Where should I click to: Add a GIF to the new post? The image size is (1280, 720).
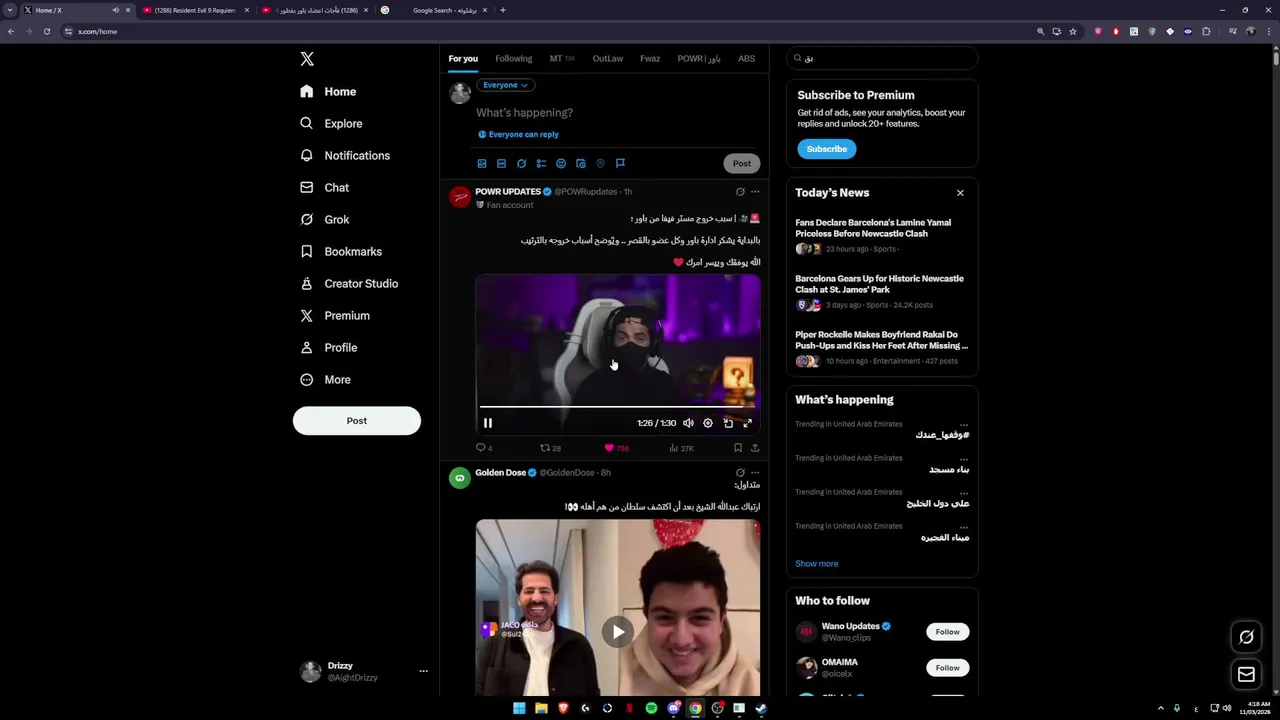click(501, 163)
